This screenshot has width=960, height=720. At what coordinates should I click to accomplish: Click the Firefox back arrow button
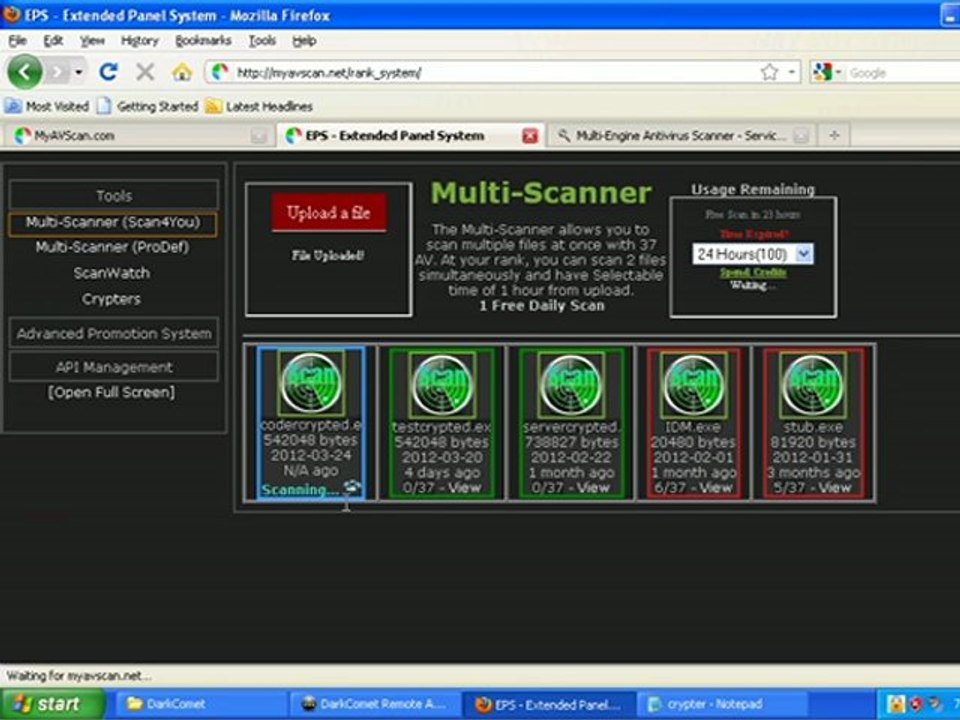24,72
